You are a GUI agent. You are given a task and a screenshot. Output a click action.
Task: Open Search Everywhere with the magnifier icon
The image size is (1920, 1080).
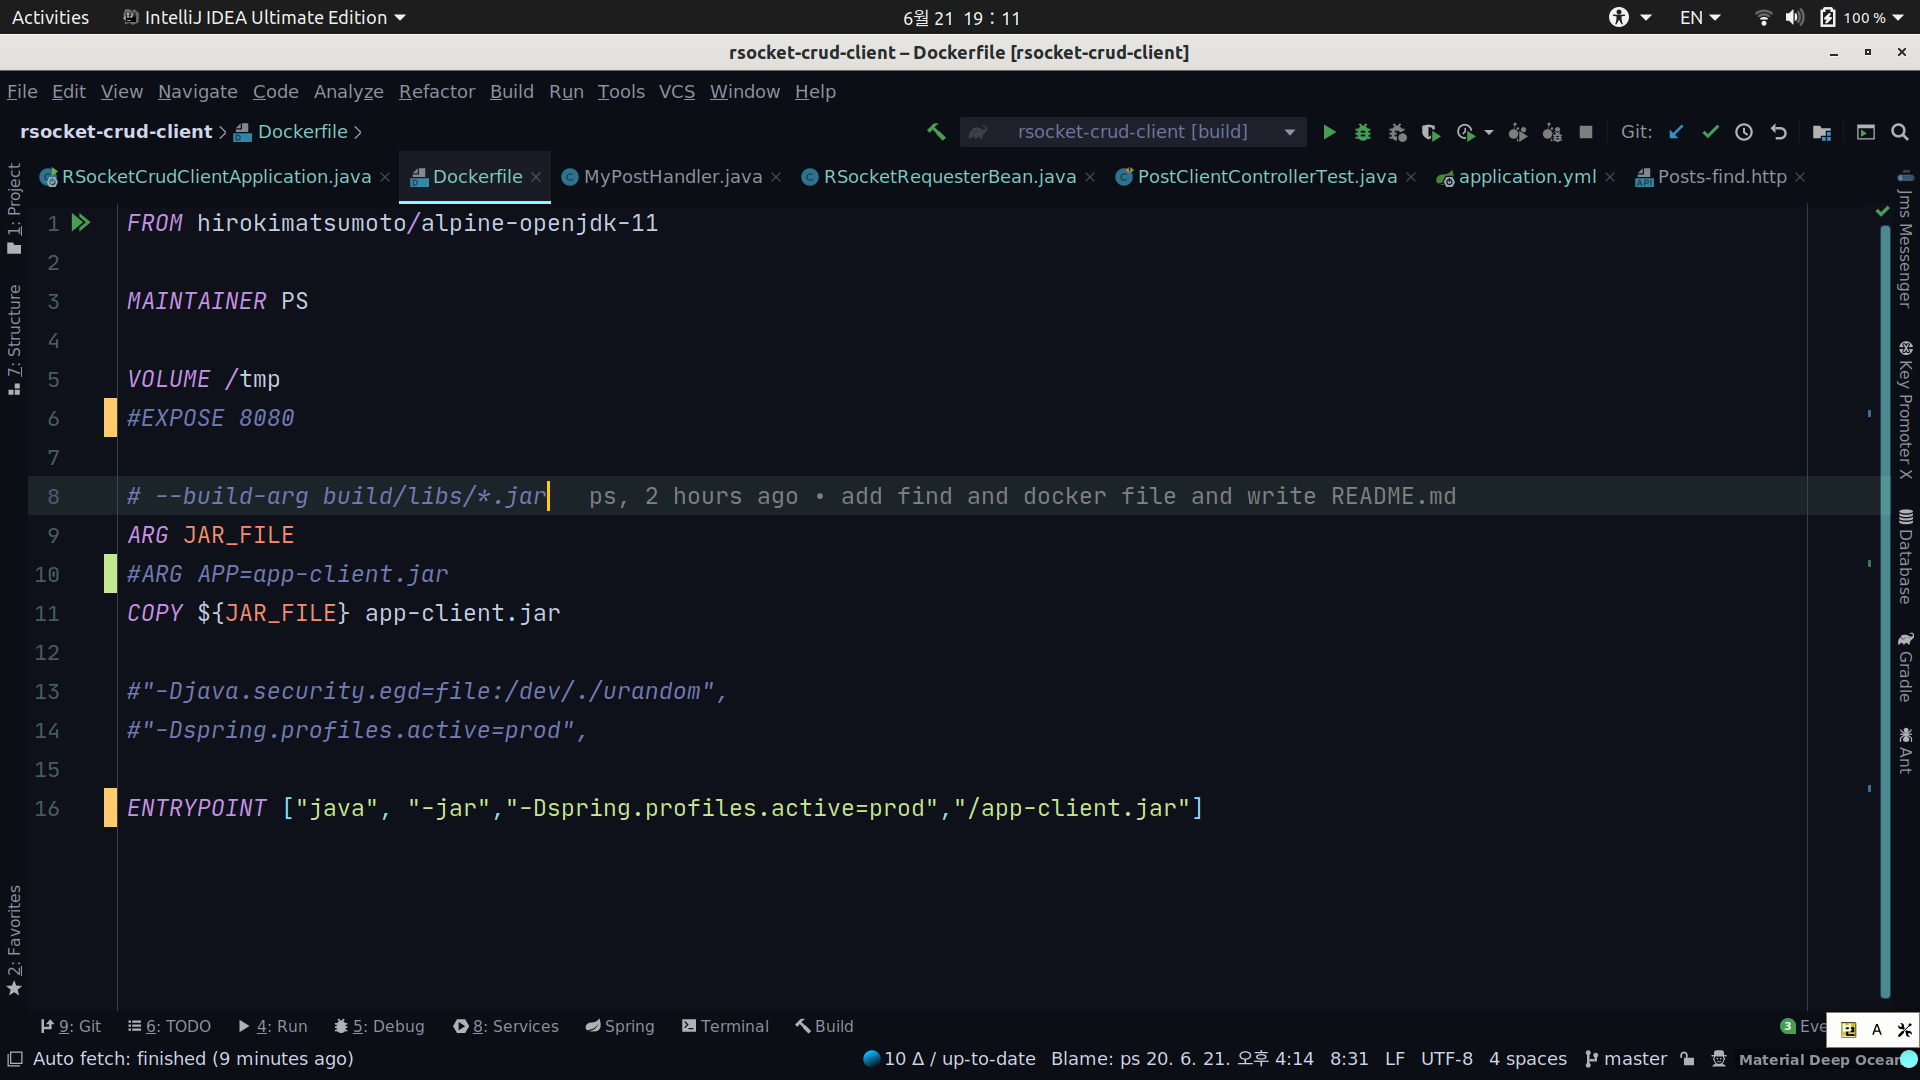1900,132
